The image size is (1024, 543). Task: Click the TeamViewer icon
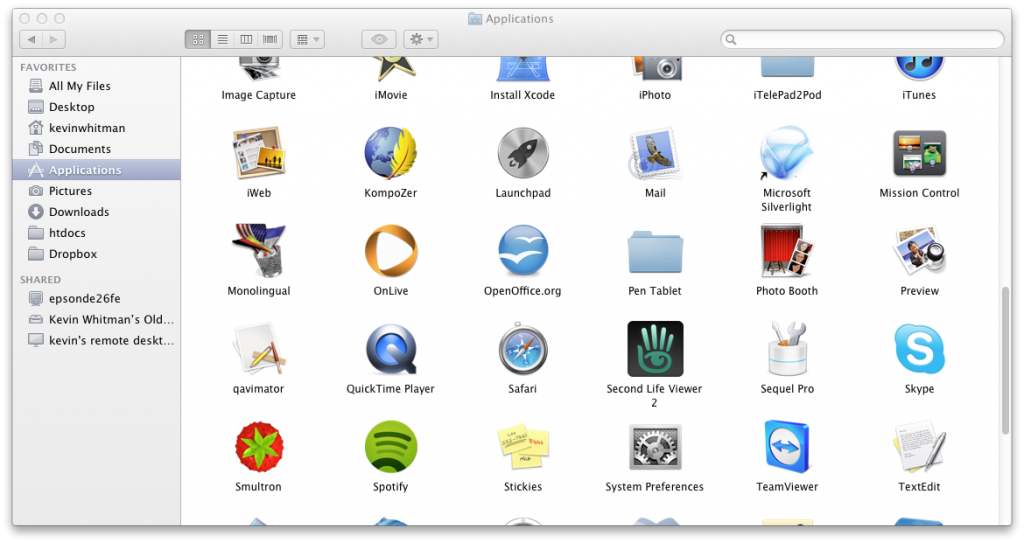786,447
